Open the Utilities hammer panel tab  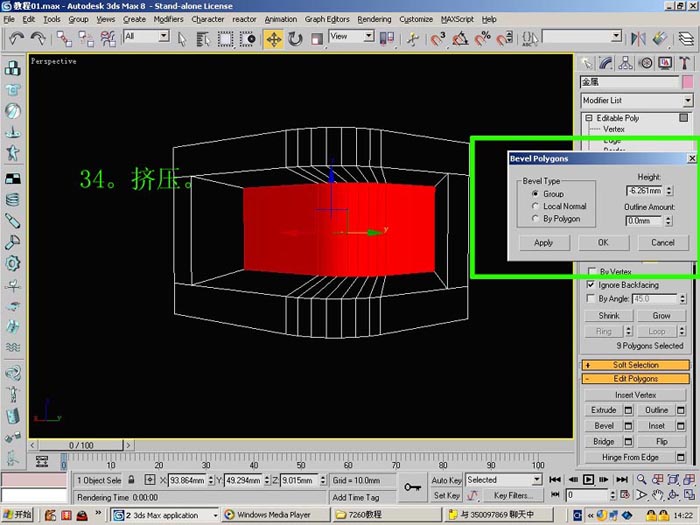point(685,63)
